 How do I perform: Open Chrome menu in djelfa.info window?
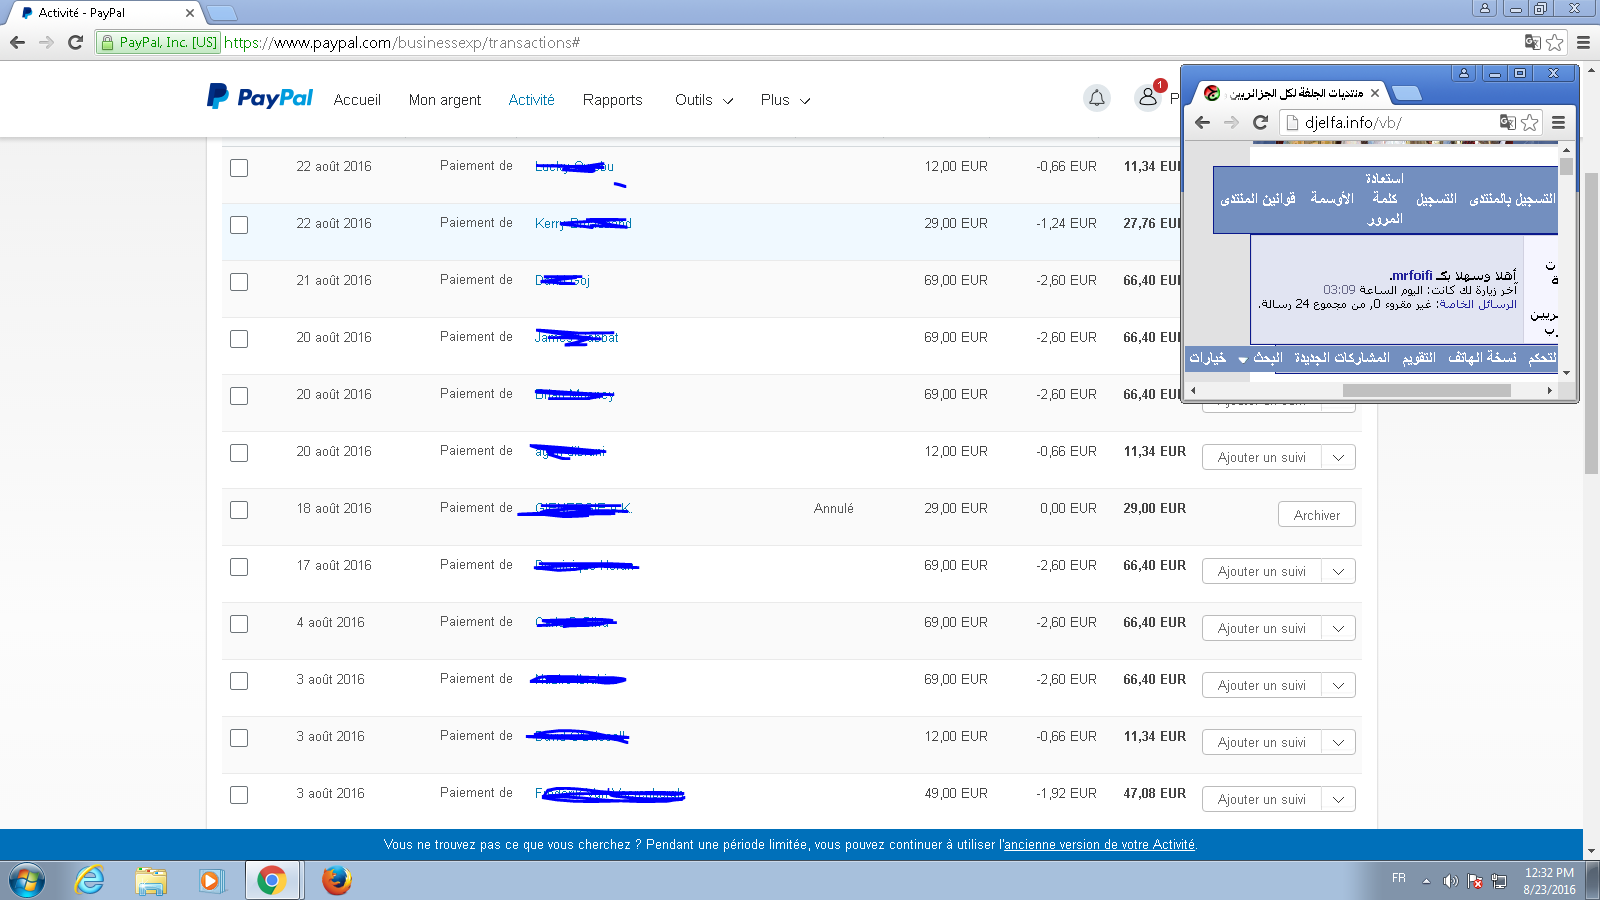click(1558, 122)
